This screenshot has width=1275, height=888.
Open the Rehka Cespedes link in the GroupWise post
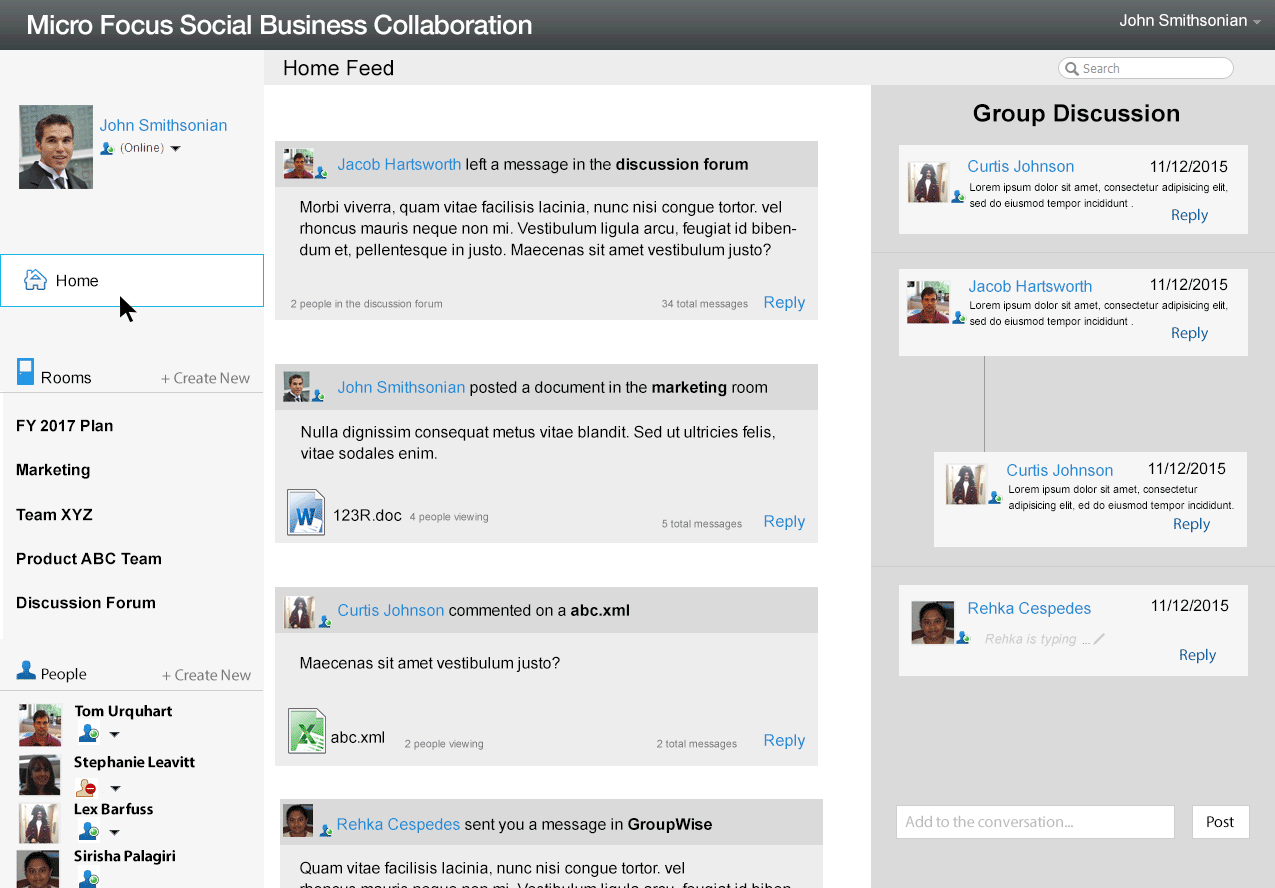pyautogui.click(x=398, y=825)
